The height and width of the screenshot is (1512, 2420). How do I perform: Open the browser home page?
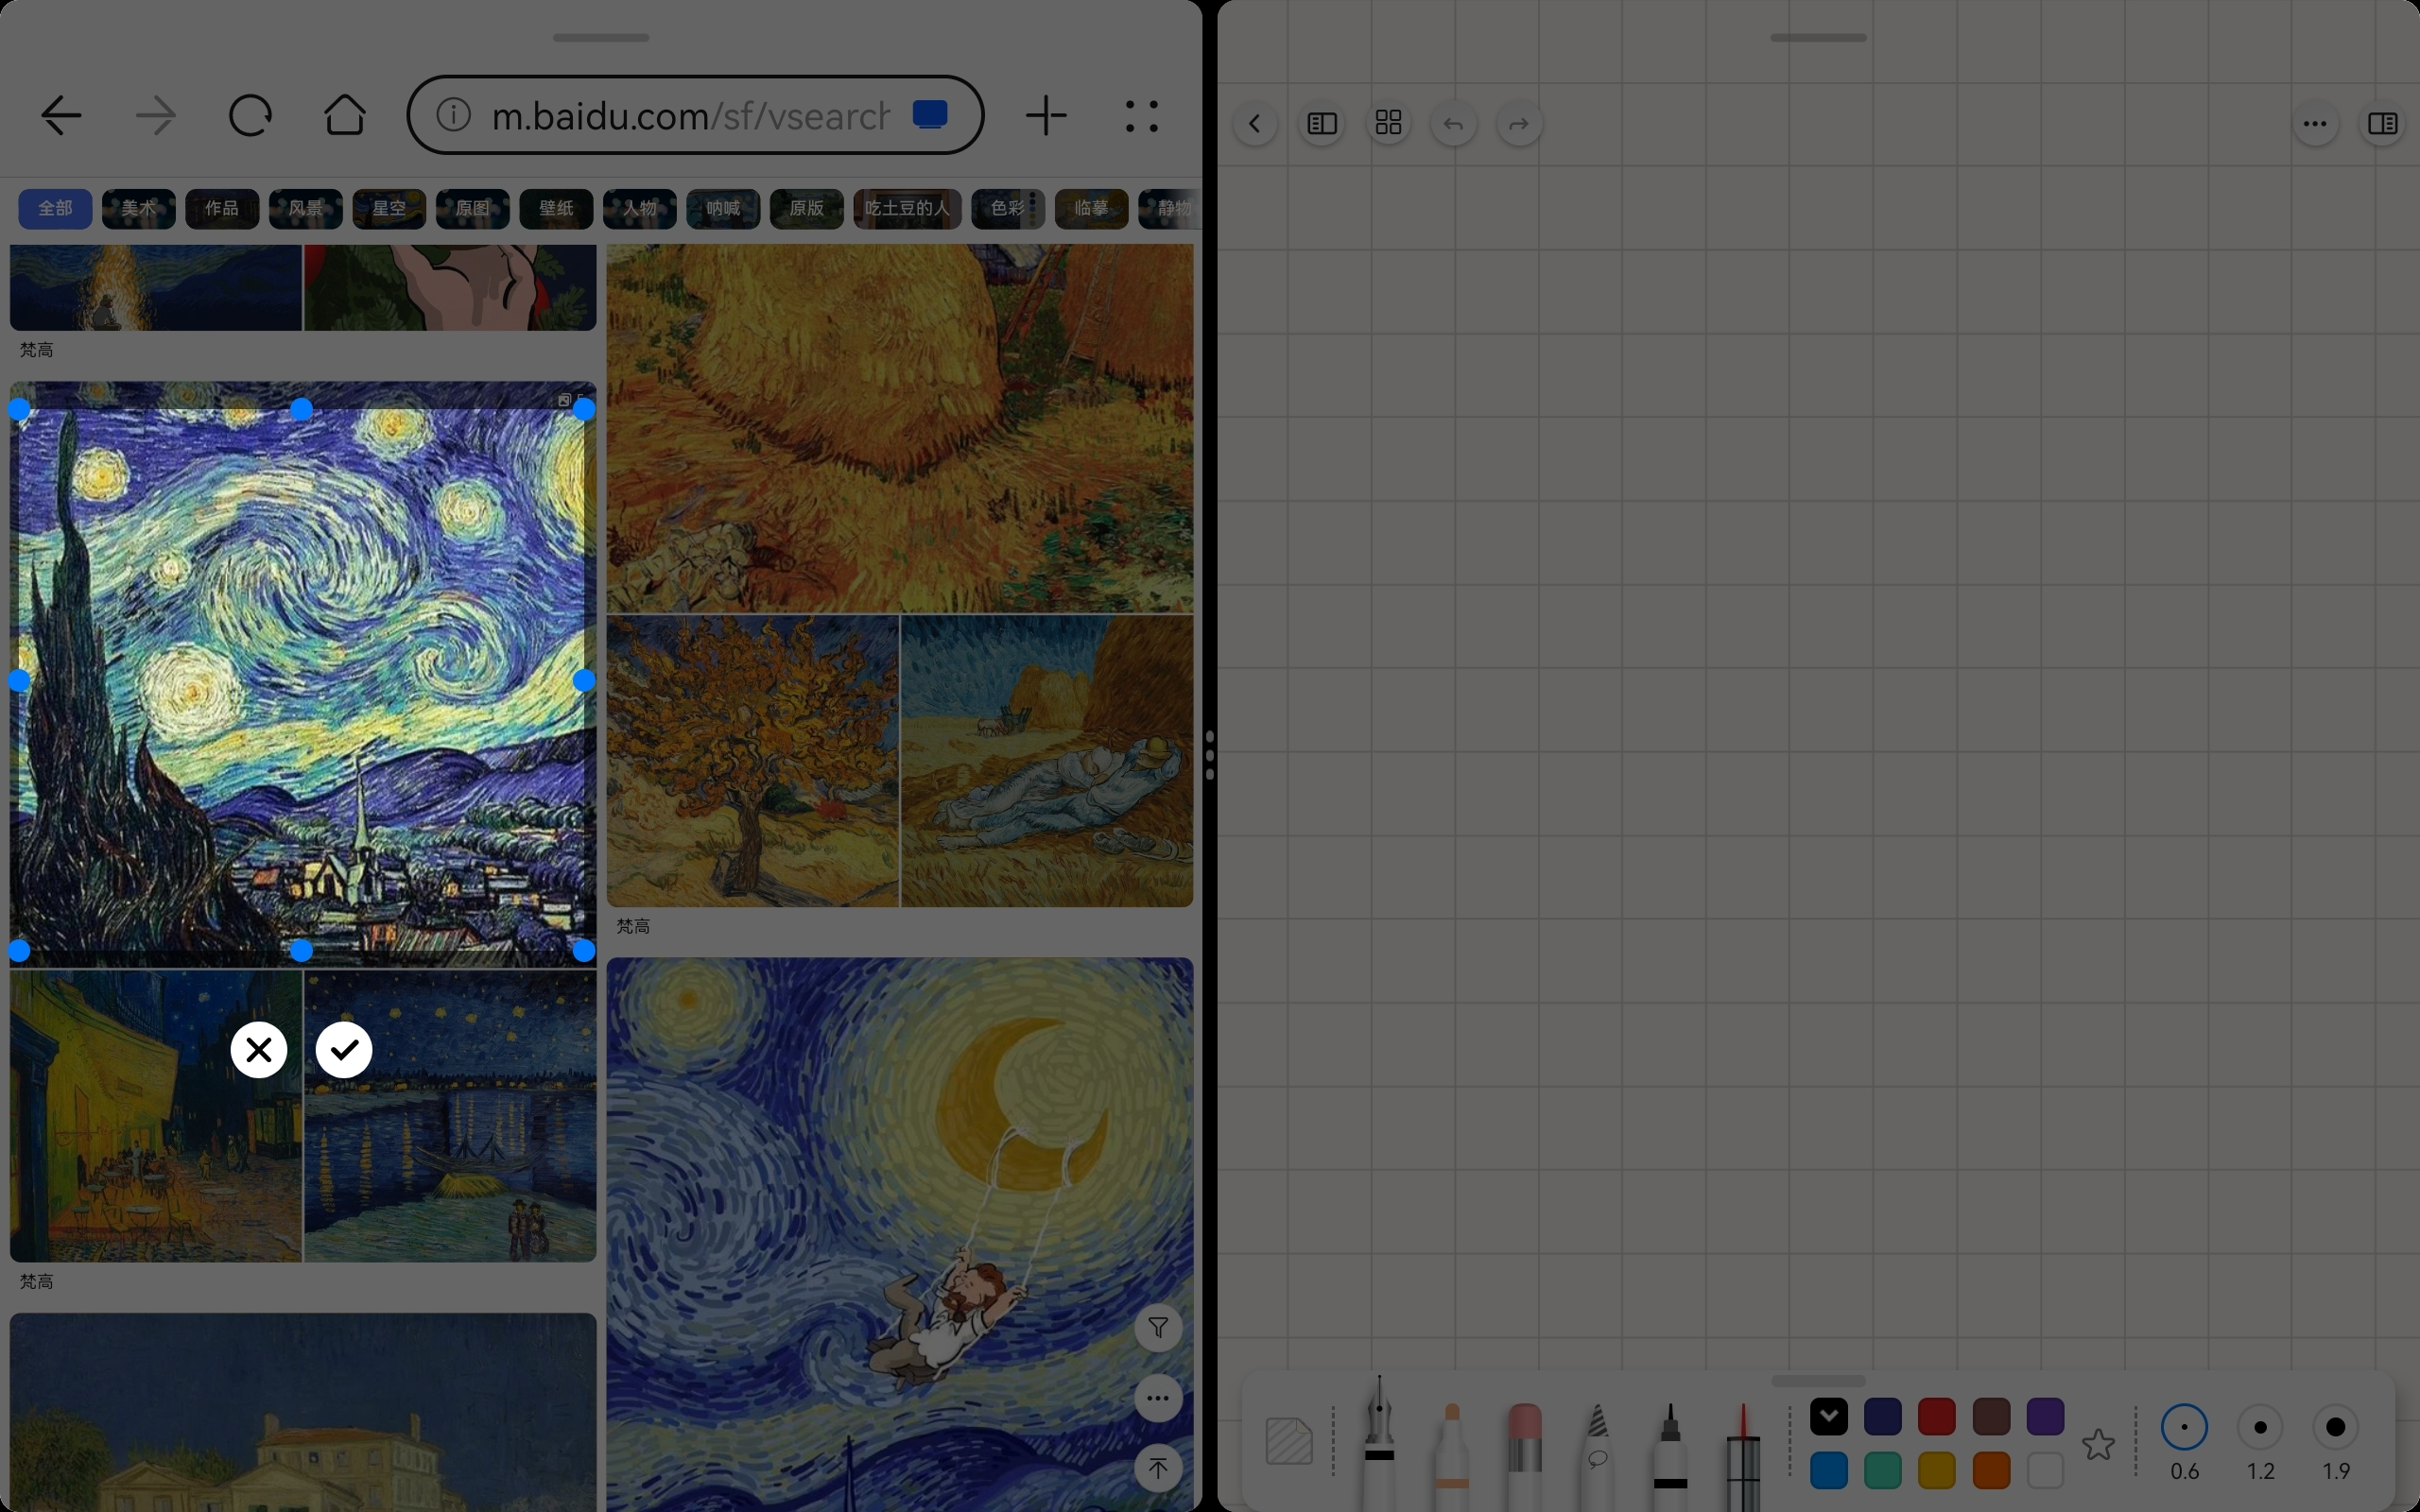pos(345,115)
